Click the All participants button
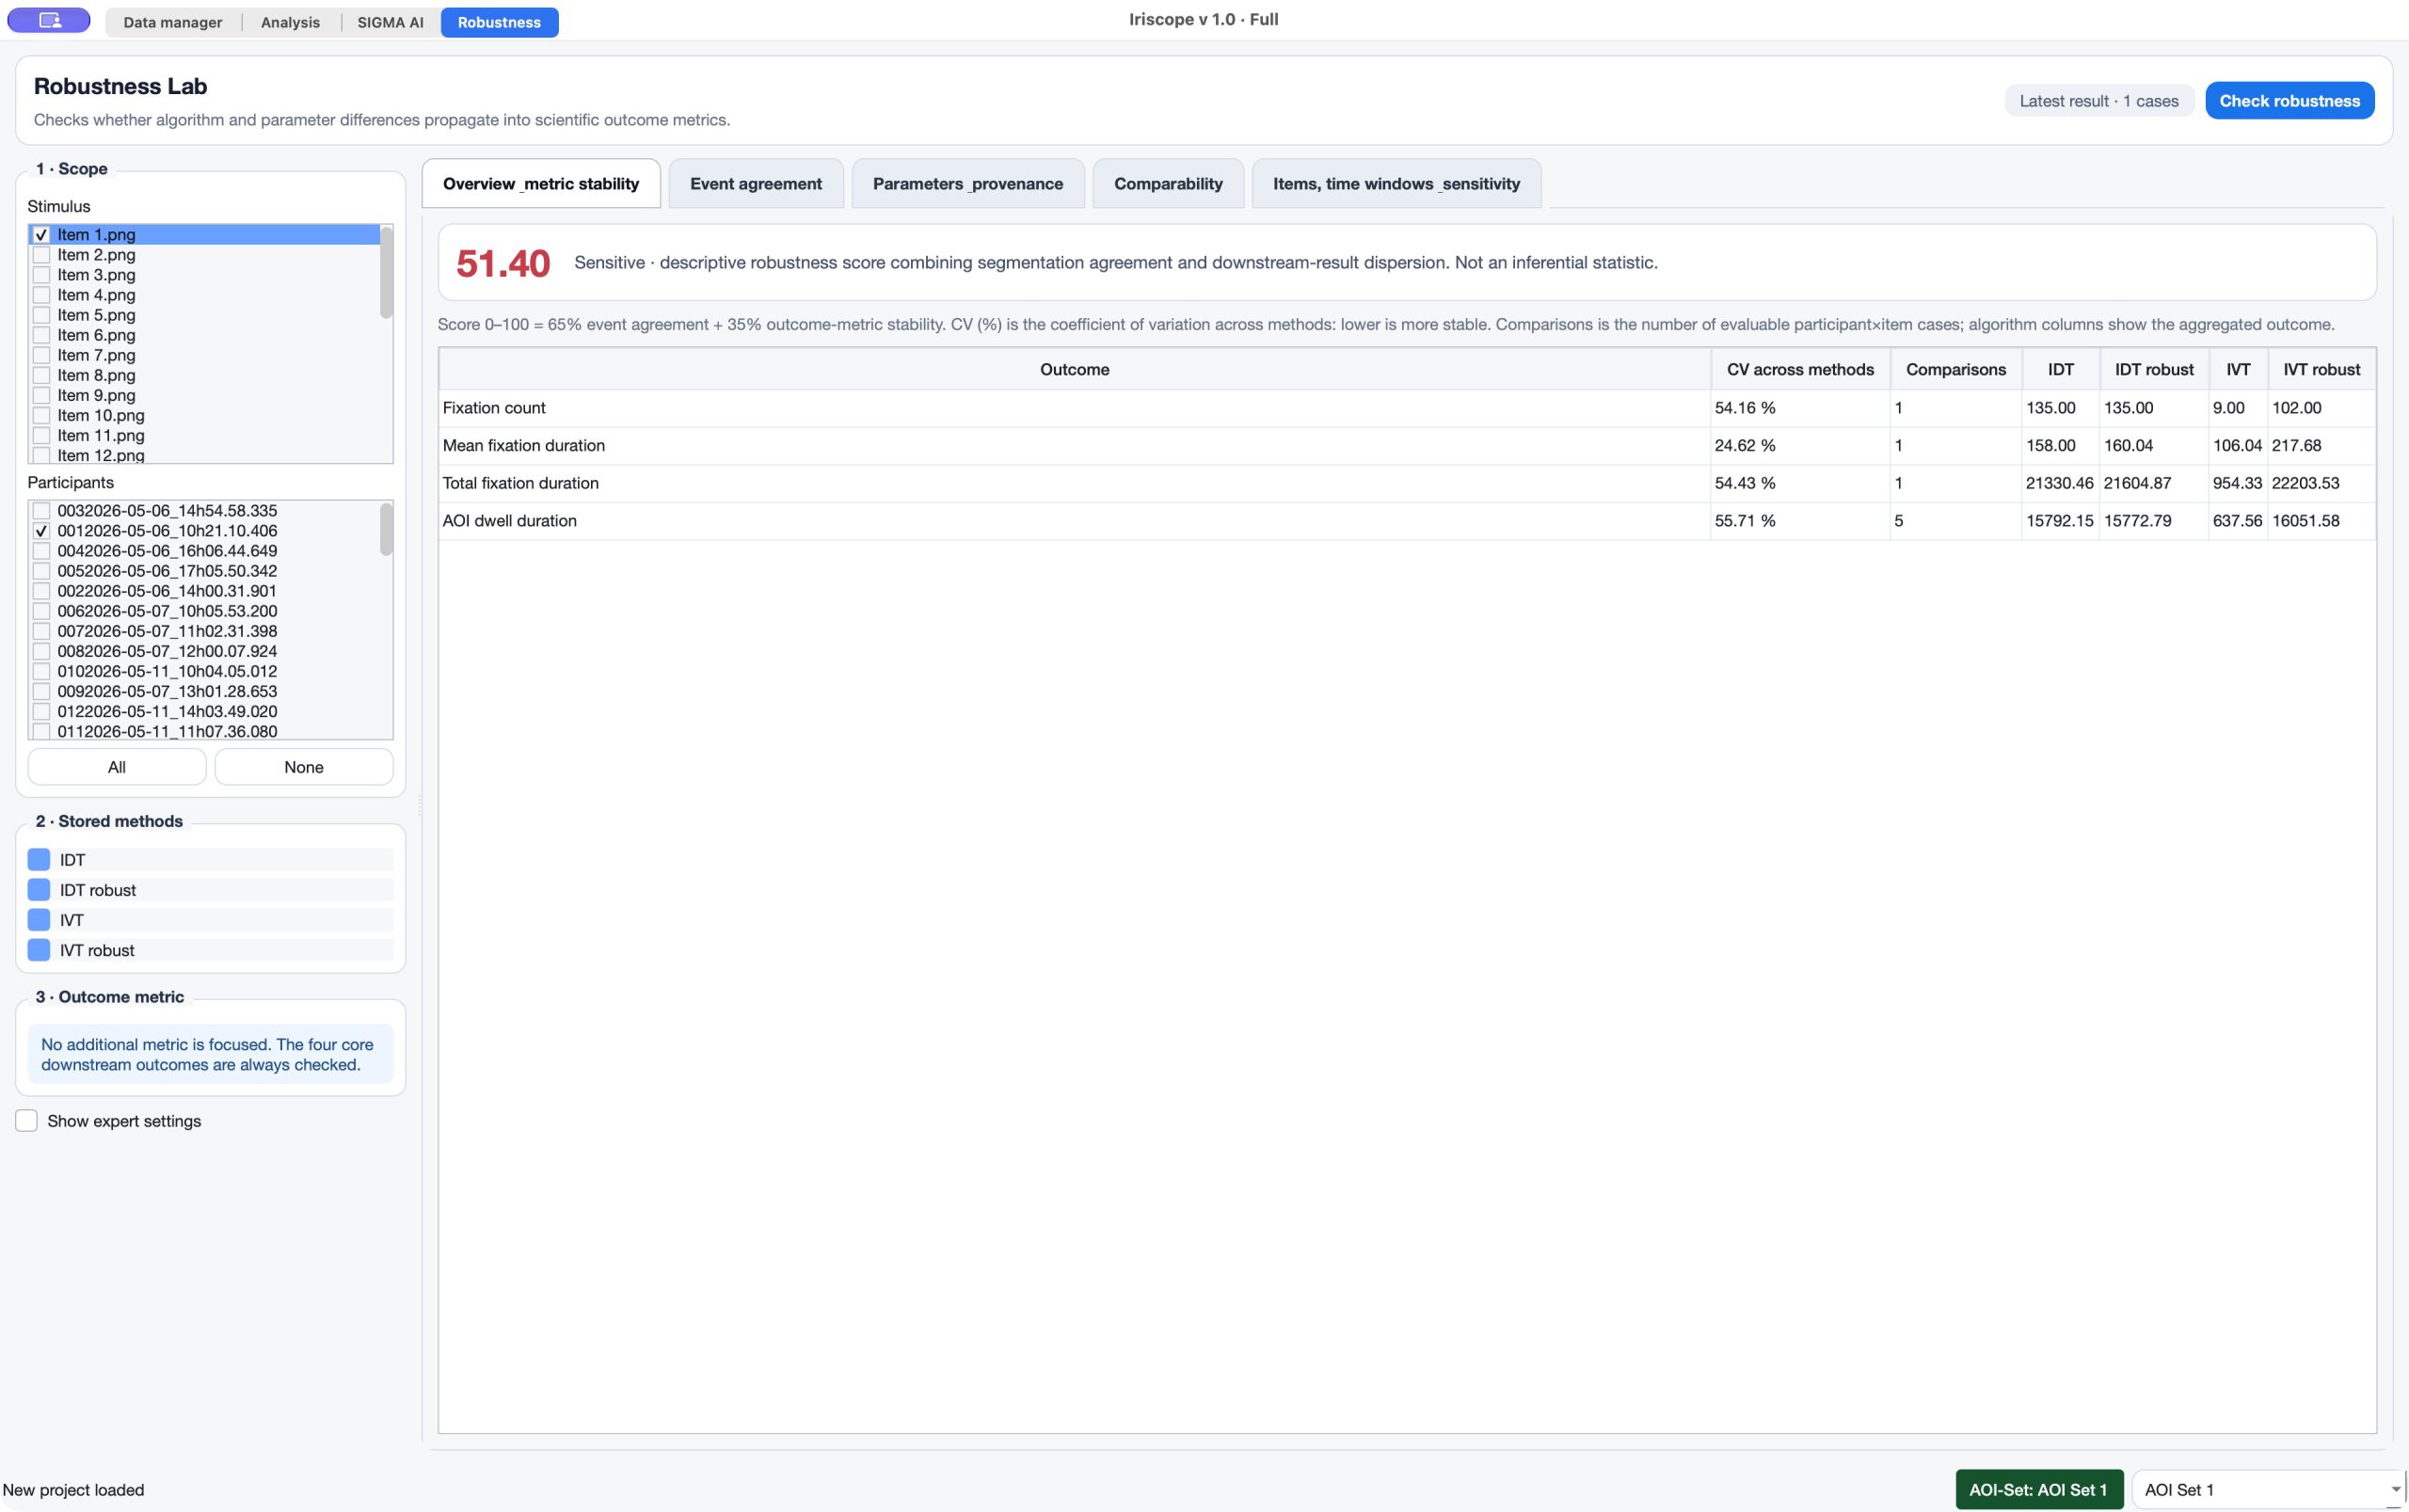Viewport: 2409px width, 1512px height. (x=117, y=767)
